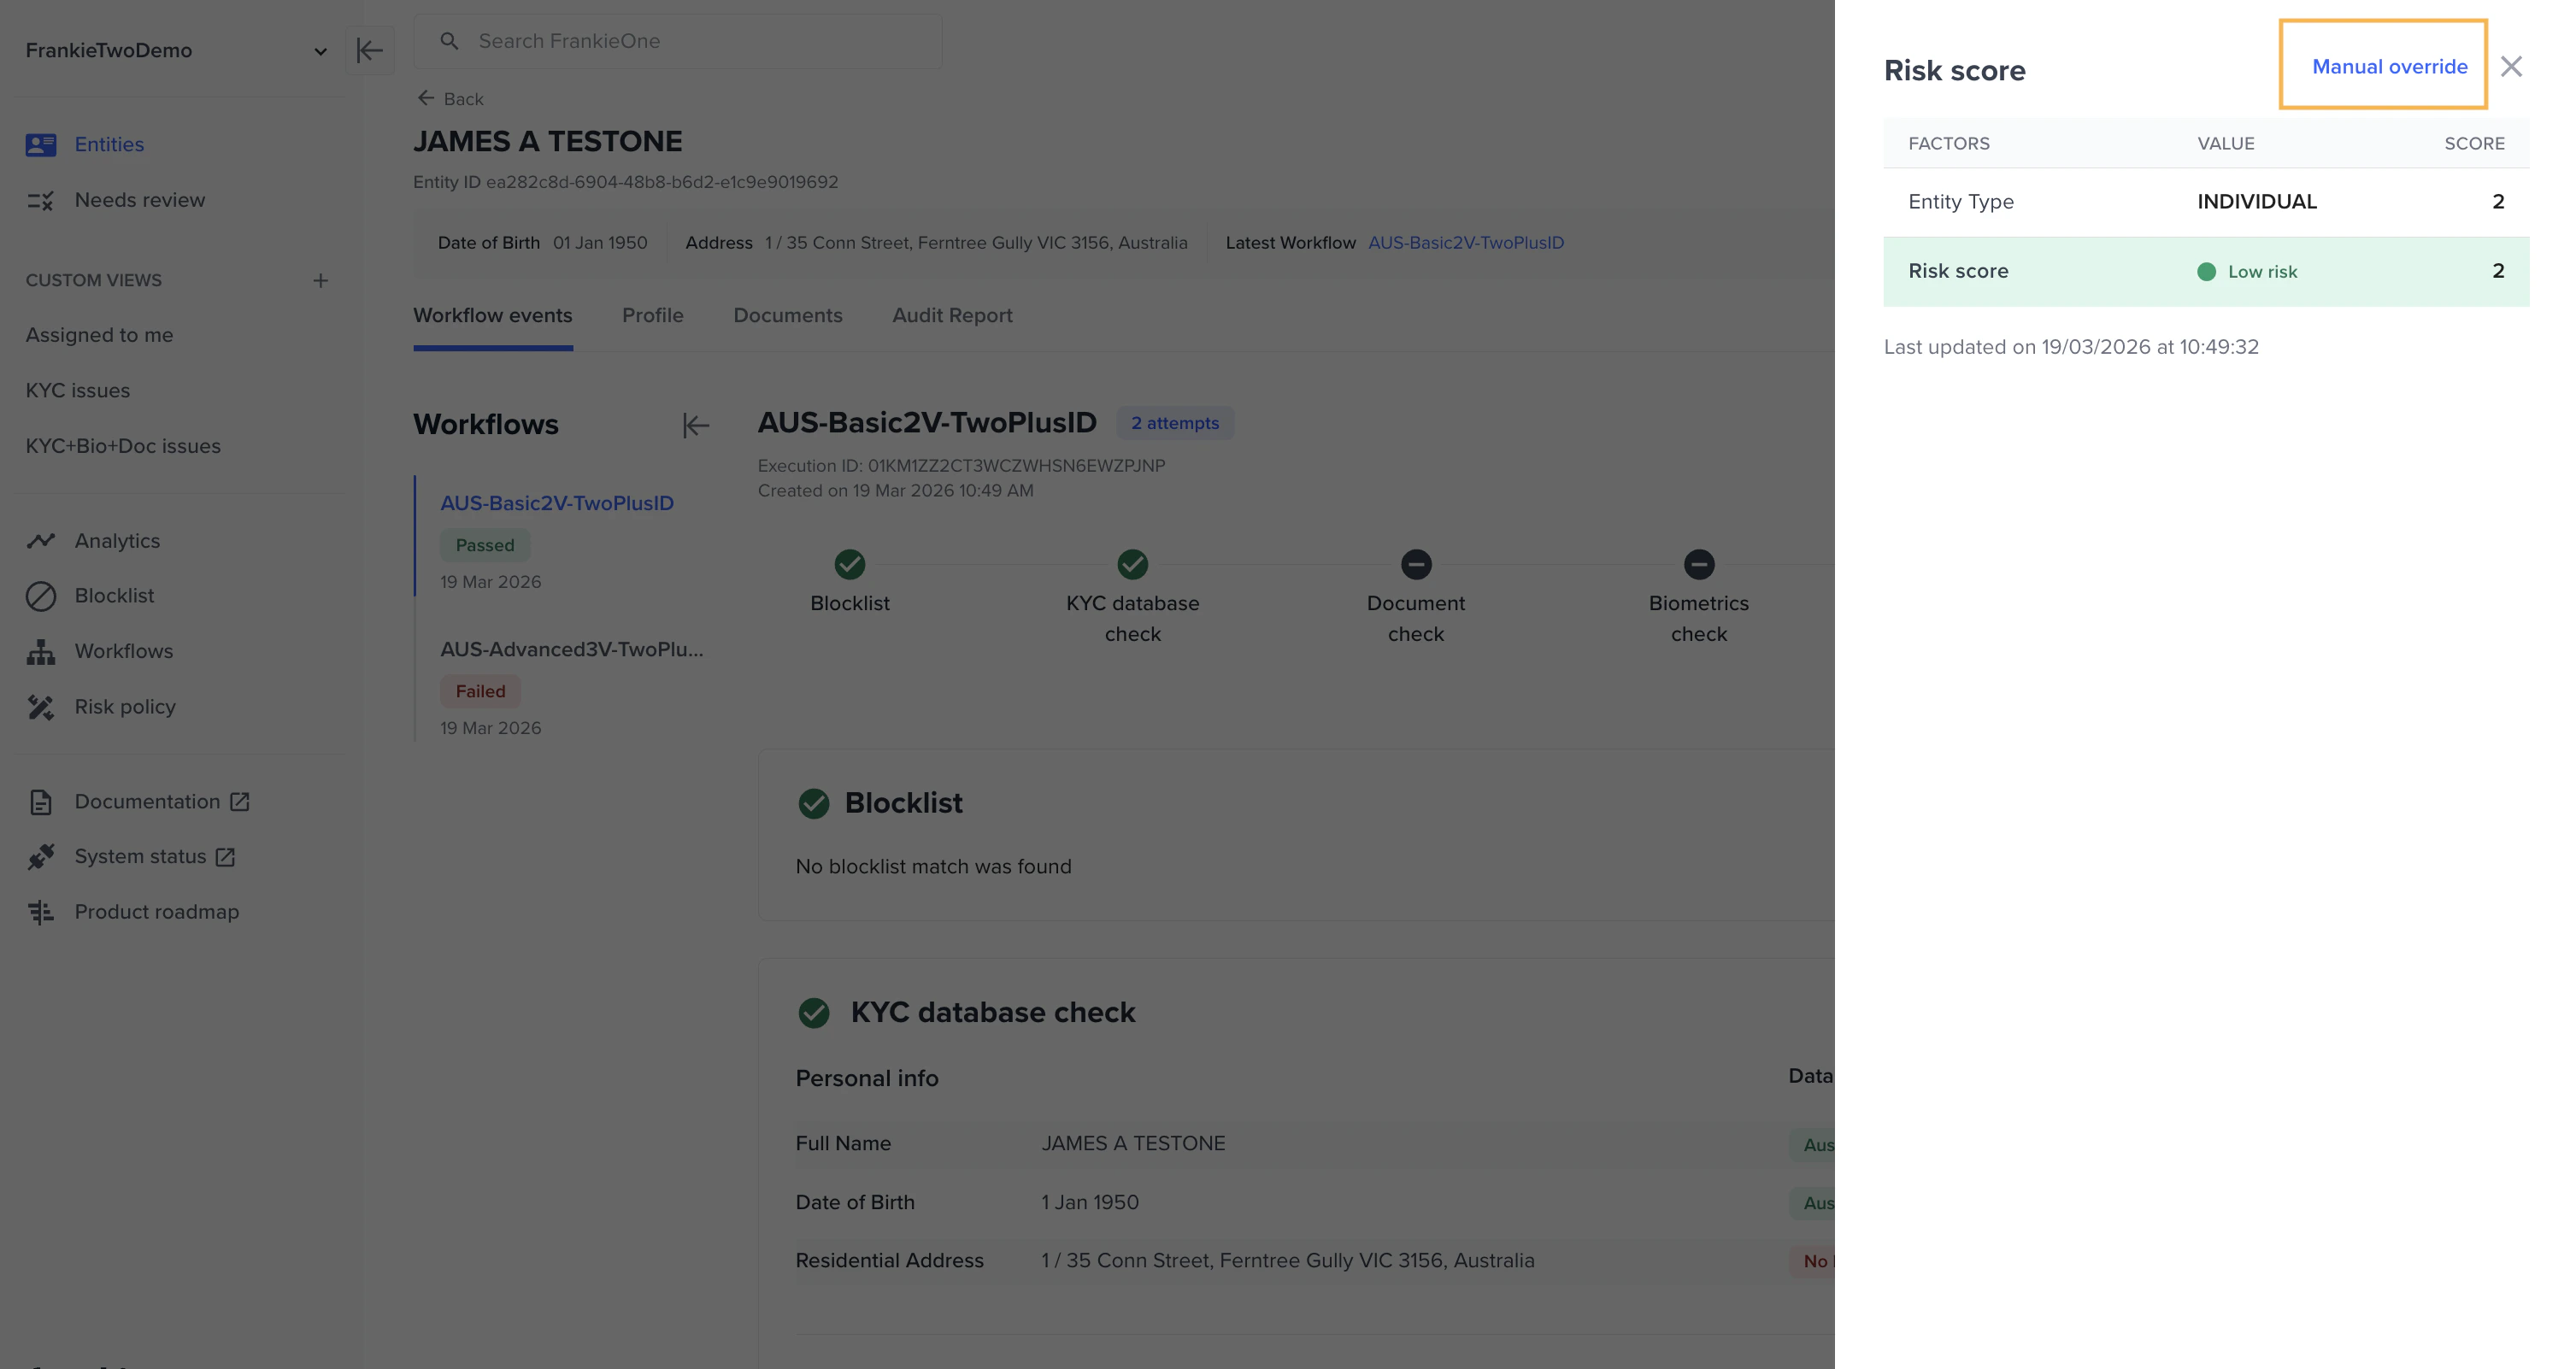Add a new custom view with plus
Viewport: 2576px width, 1369px height.
click(320, 281)
